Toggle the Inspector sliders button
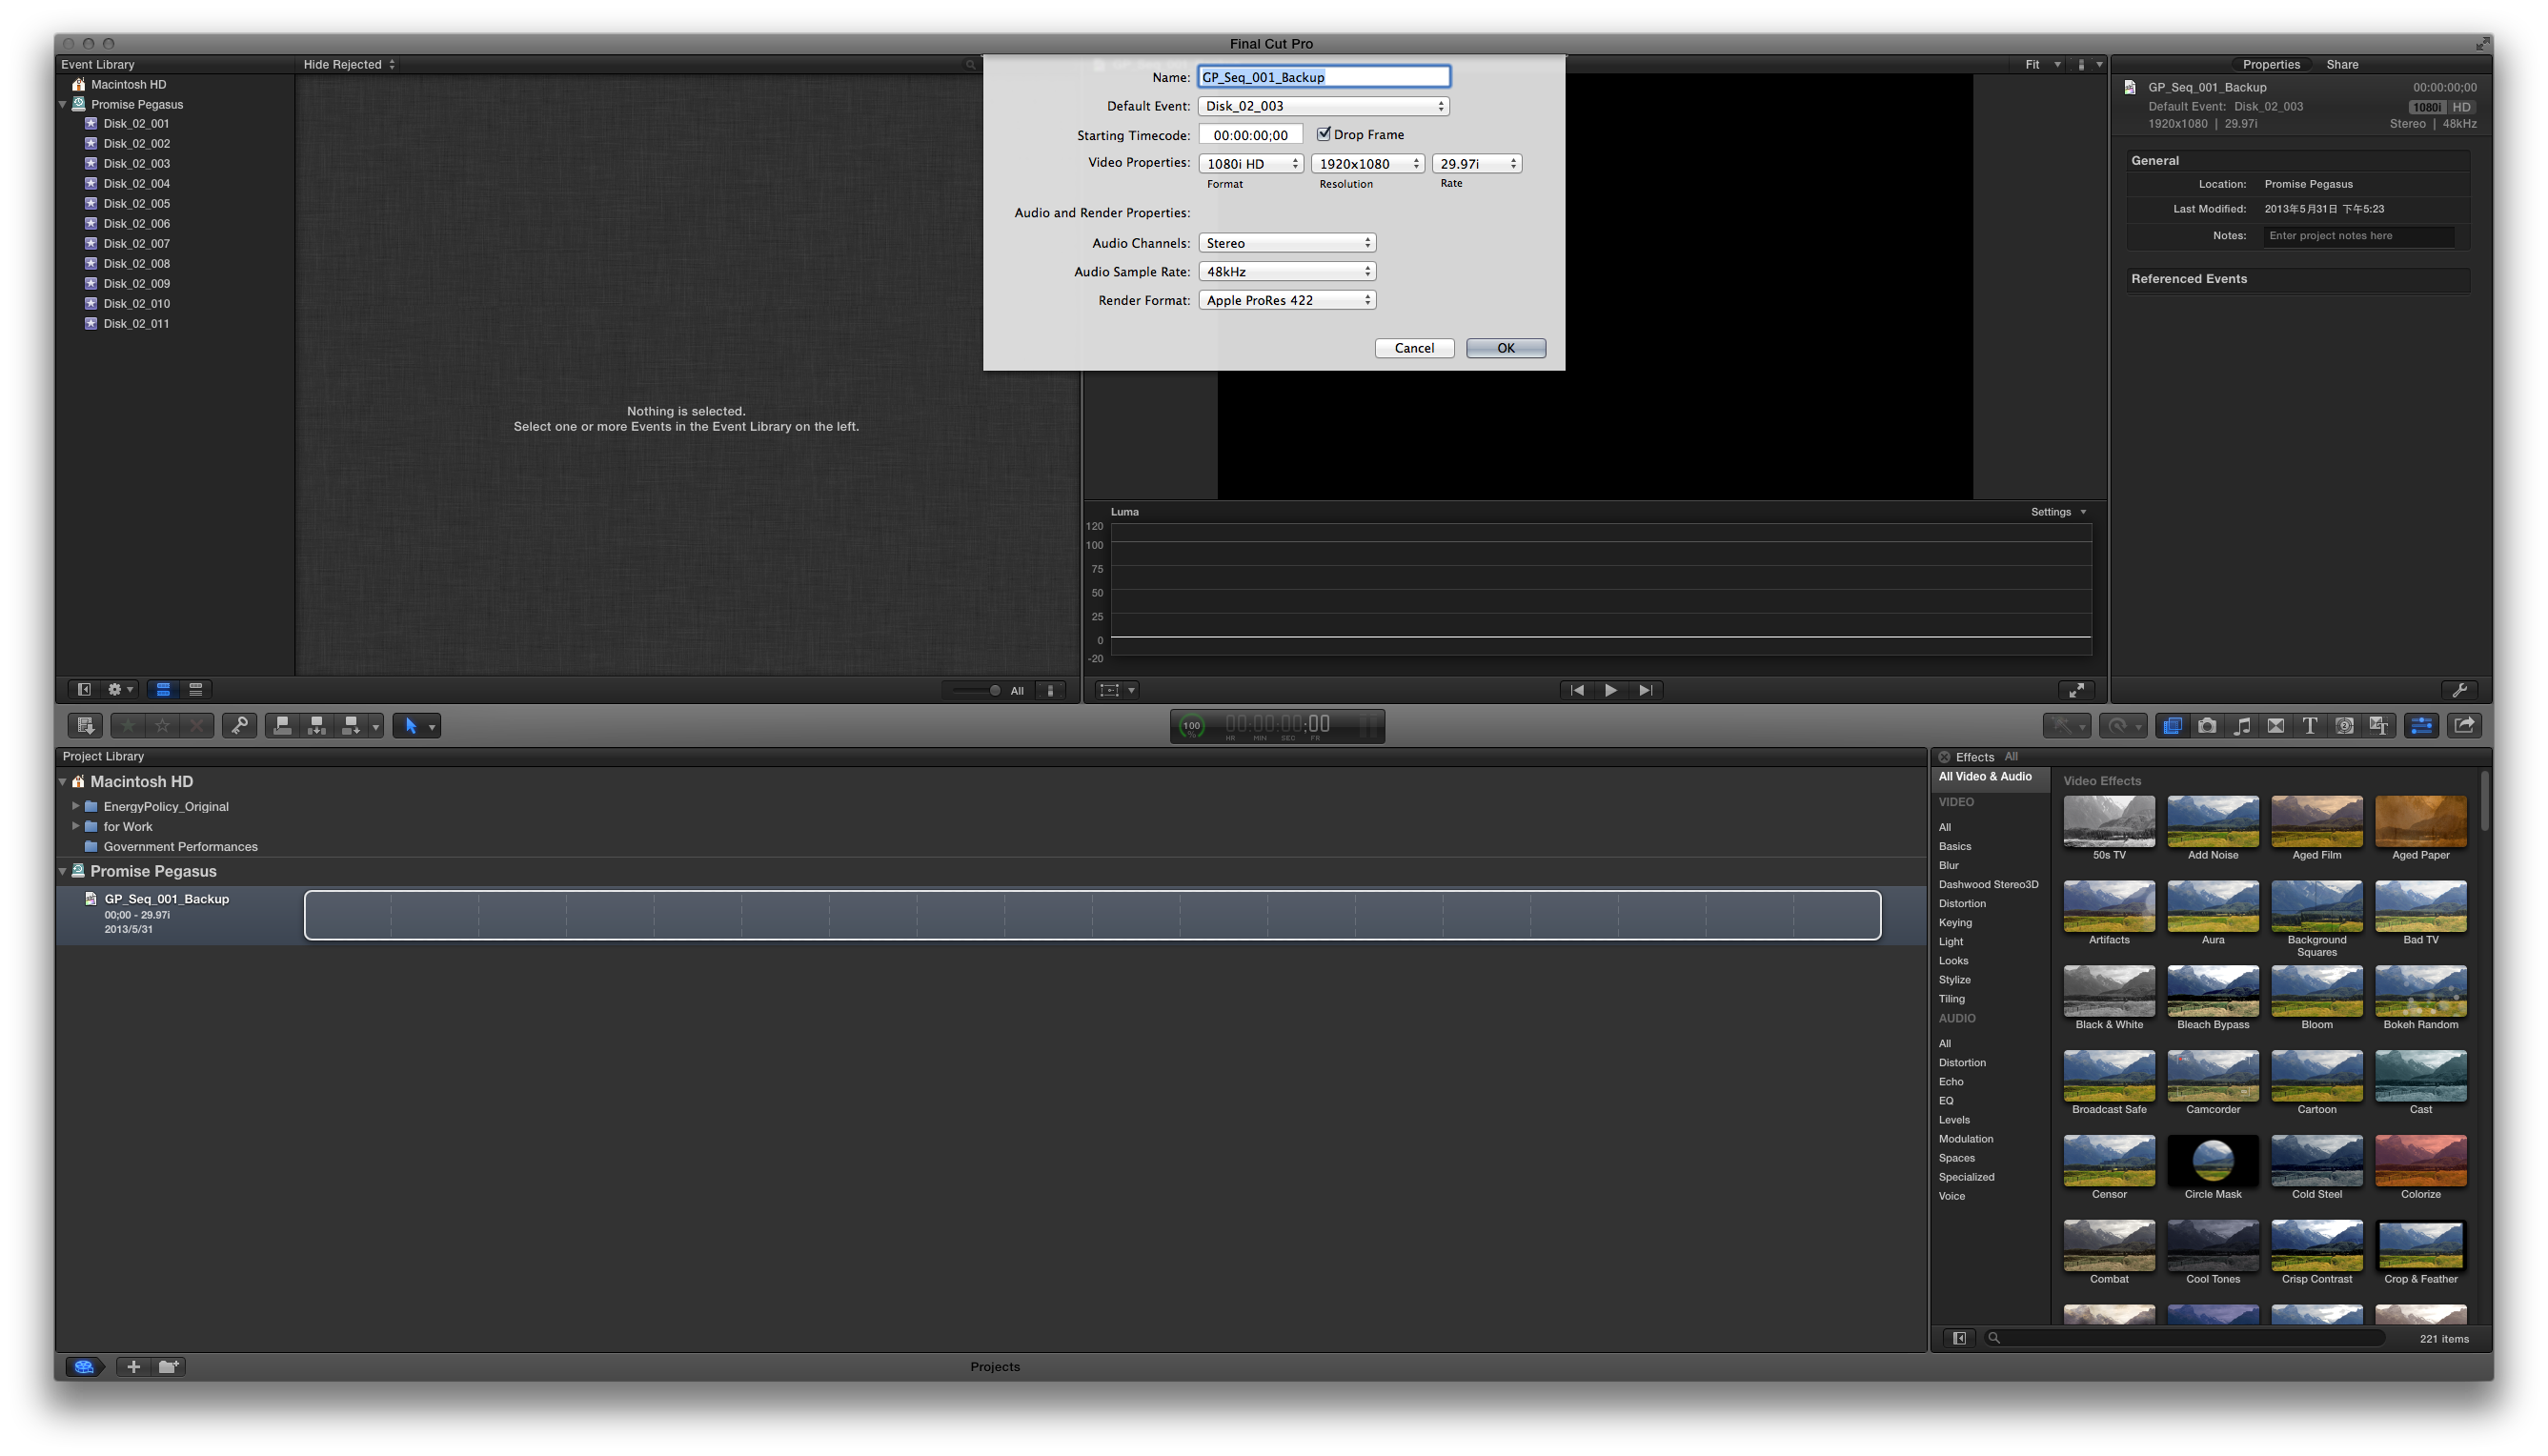Viewport: 2548px width, 1456px height. coord(2421,726)
